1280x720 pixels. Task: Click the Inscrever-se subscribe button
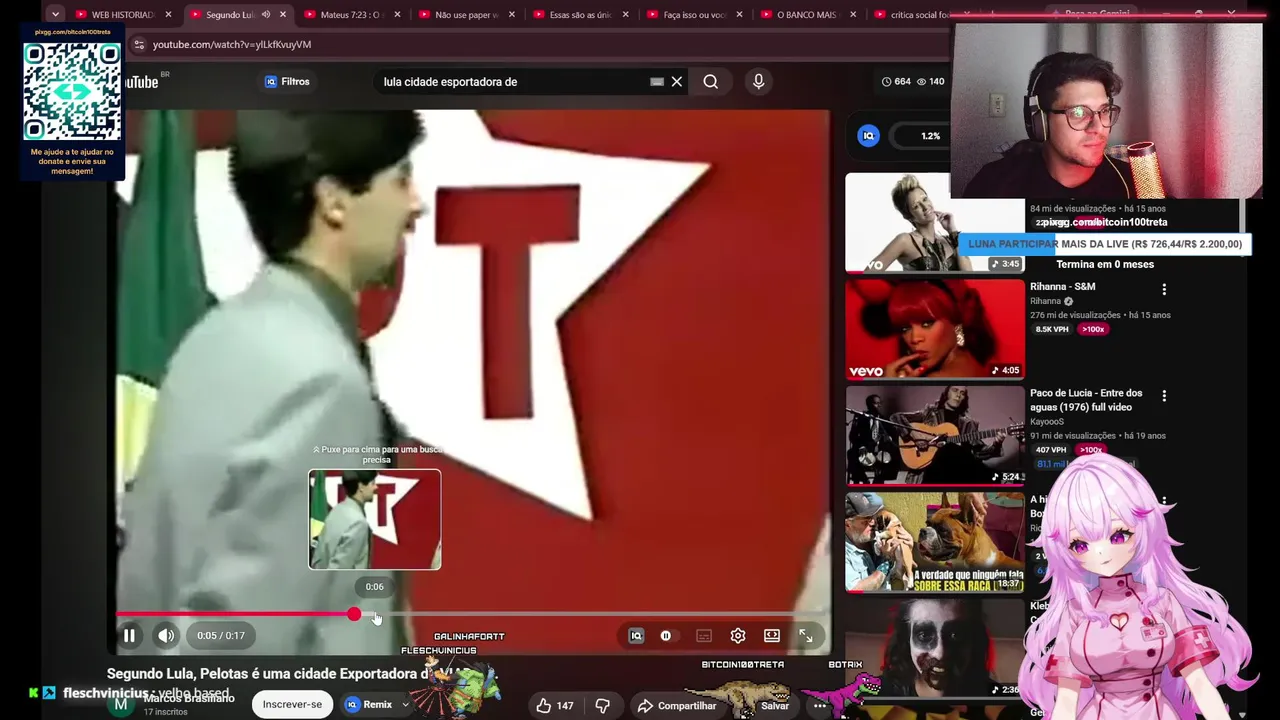[292, 705]
